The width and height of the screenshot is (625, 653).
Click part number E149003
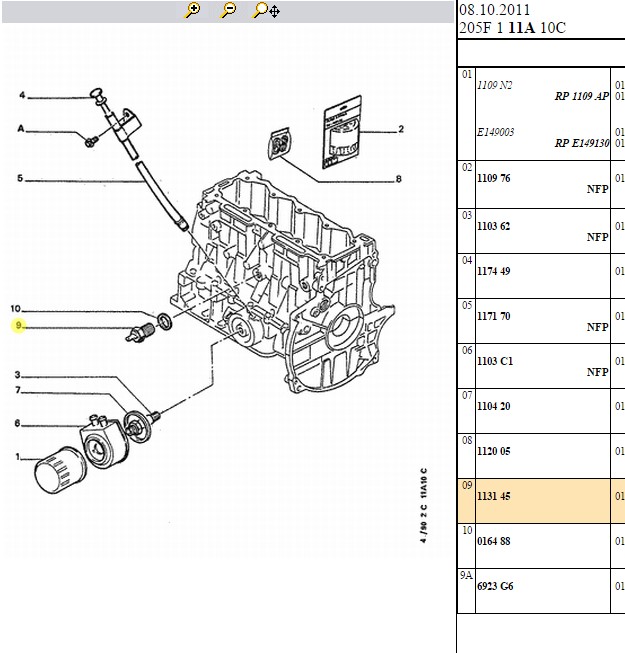pos(496,132)
